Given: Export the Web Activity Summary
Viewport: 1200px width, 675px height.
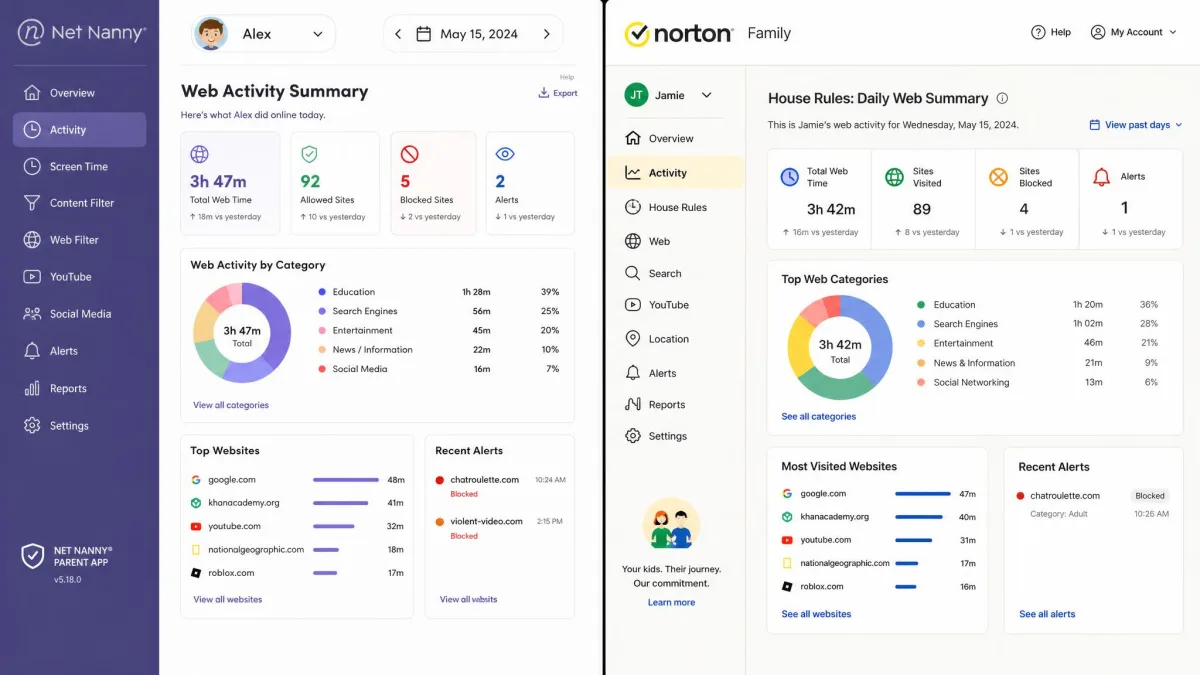Looking at the screenshot, I should click(558, 93).
